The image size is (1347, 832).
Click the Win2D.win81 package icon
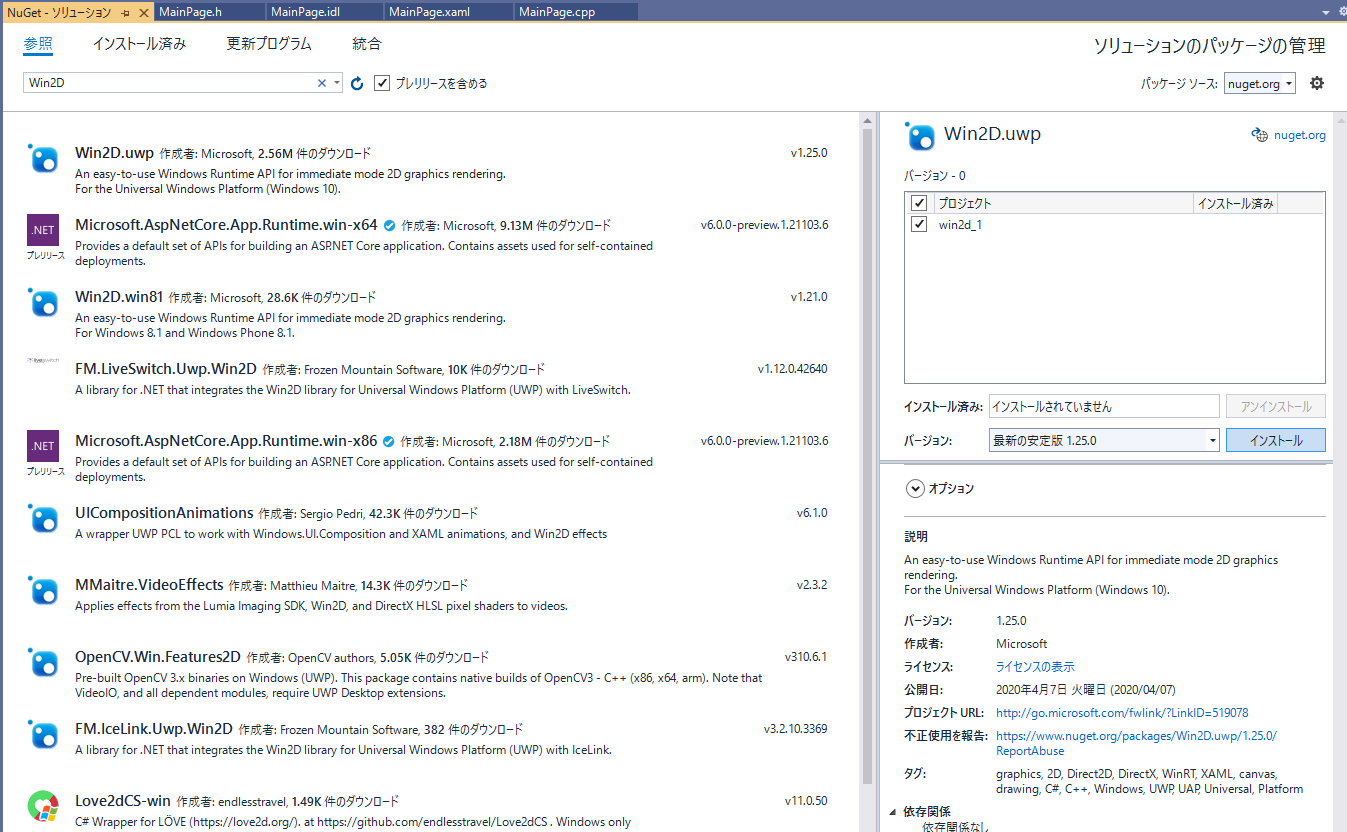(x=43, y=303)
